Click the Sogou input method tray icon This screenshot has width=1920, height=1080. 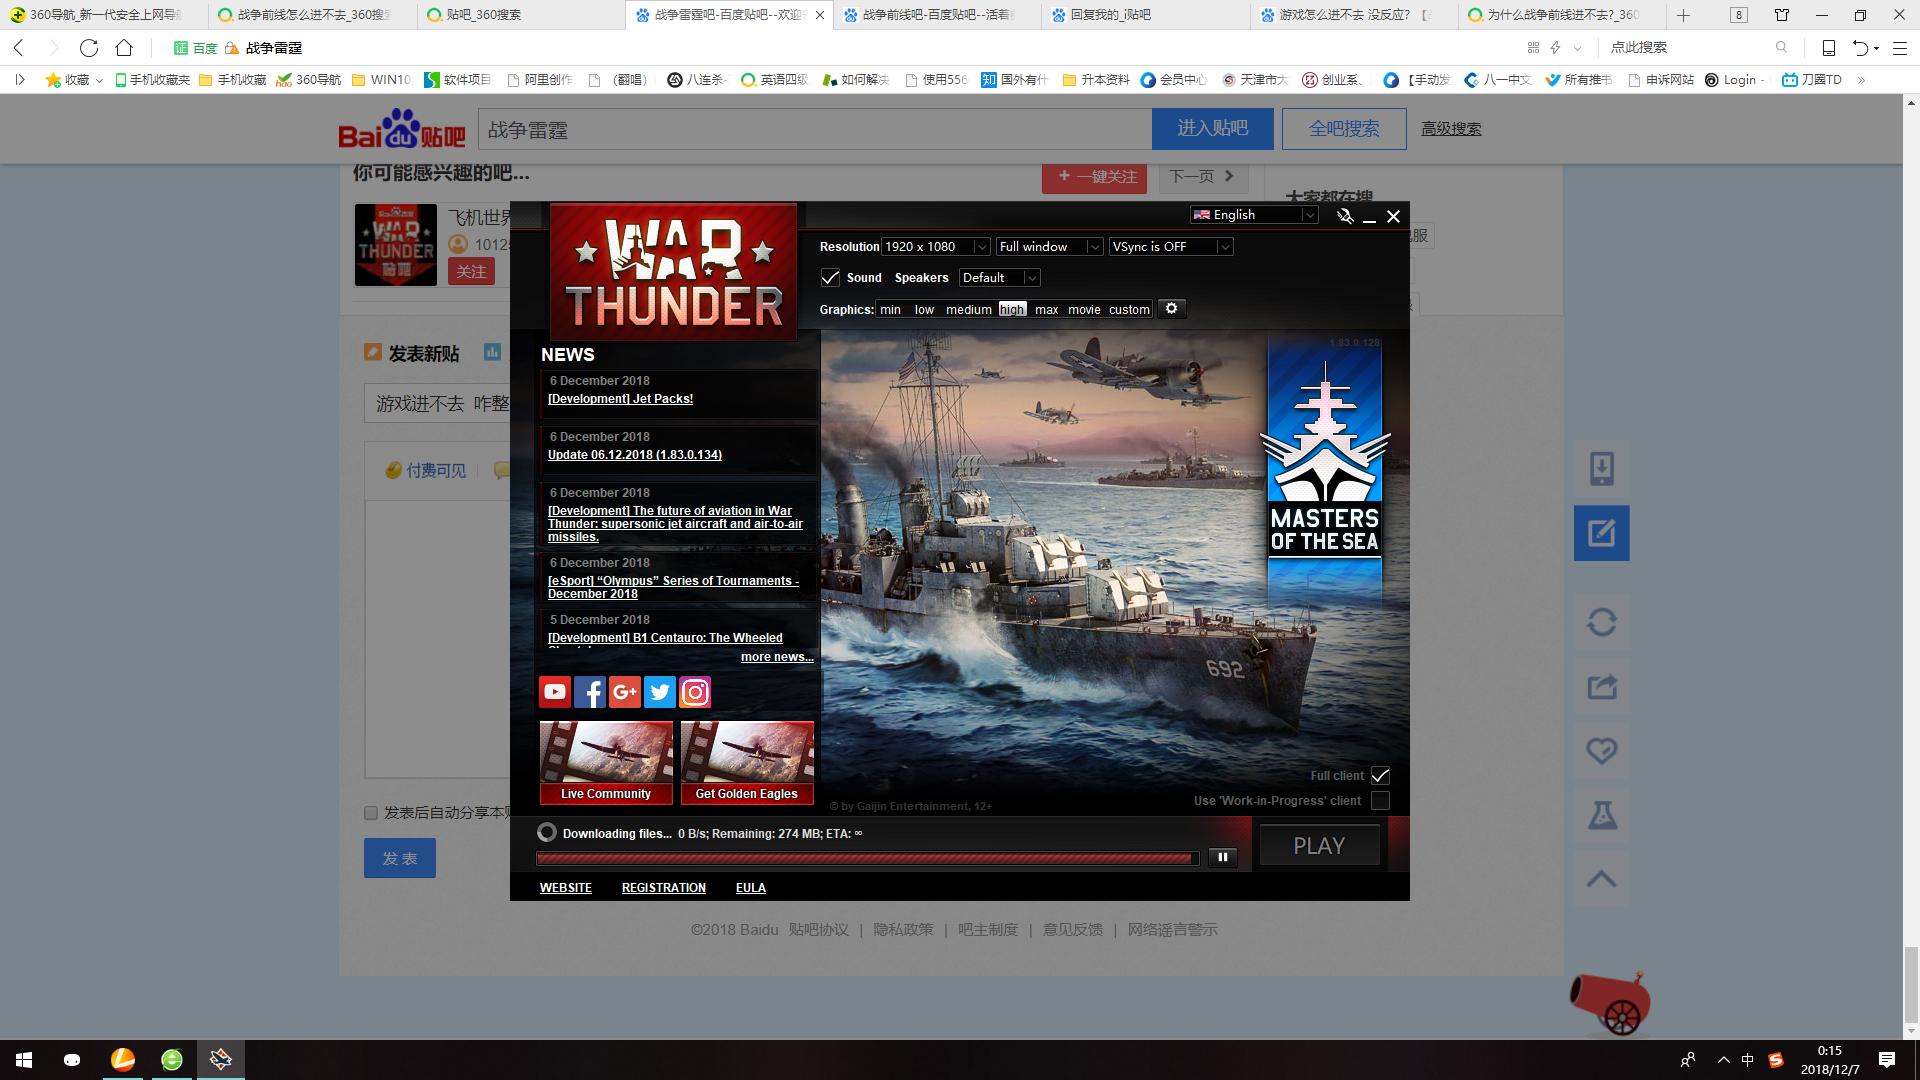coord(1776,1060)
